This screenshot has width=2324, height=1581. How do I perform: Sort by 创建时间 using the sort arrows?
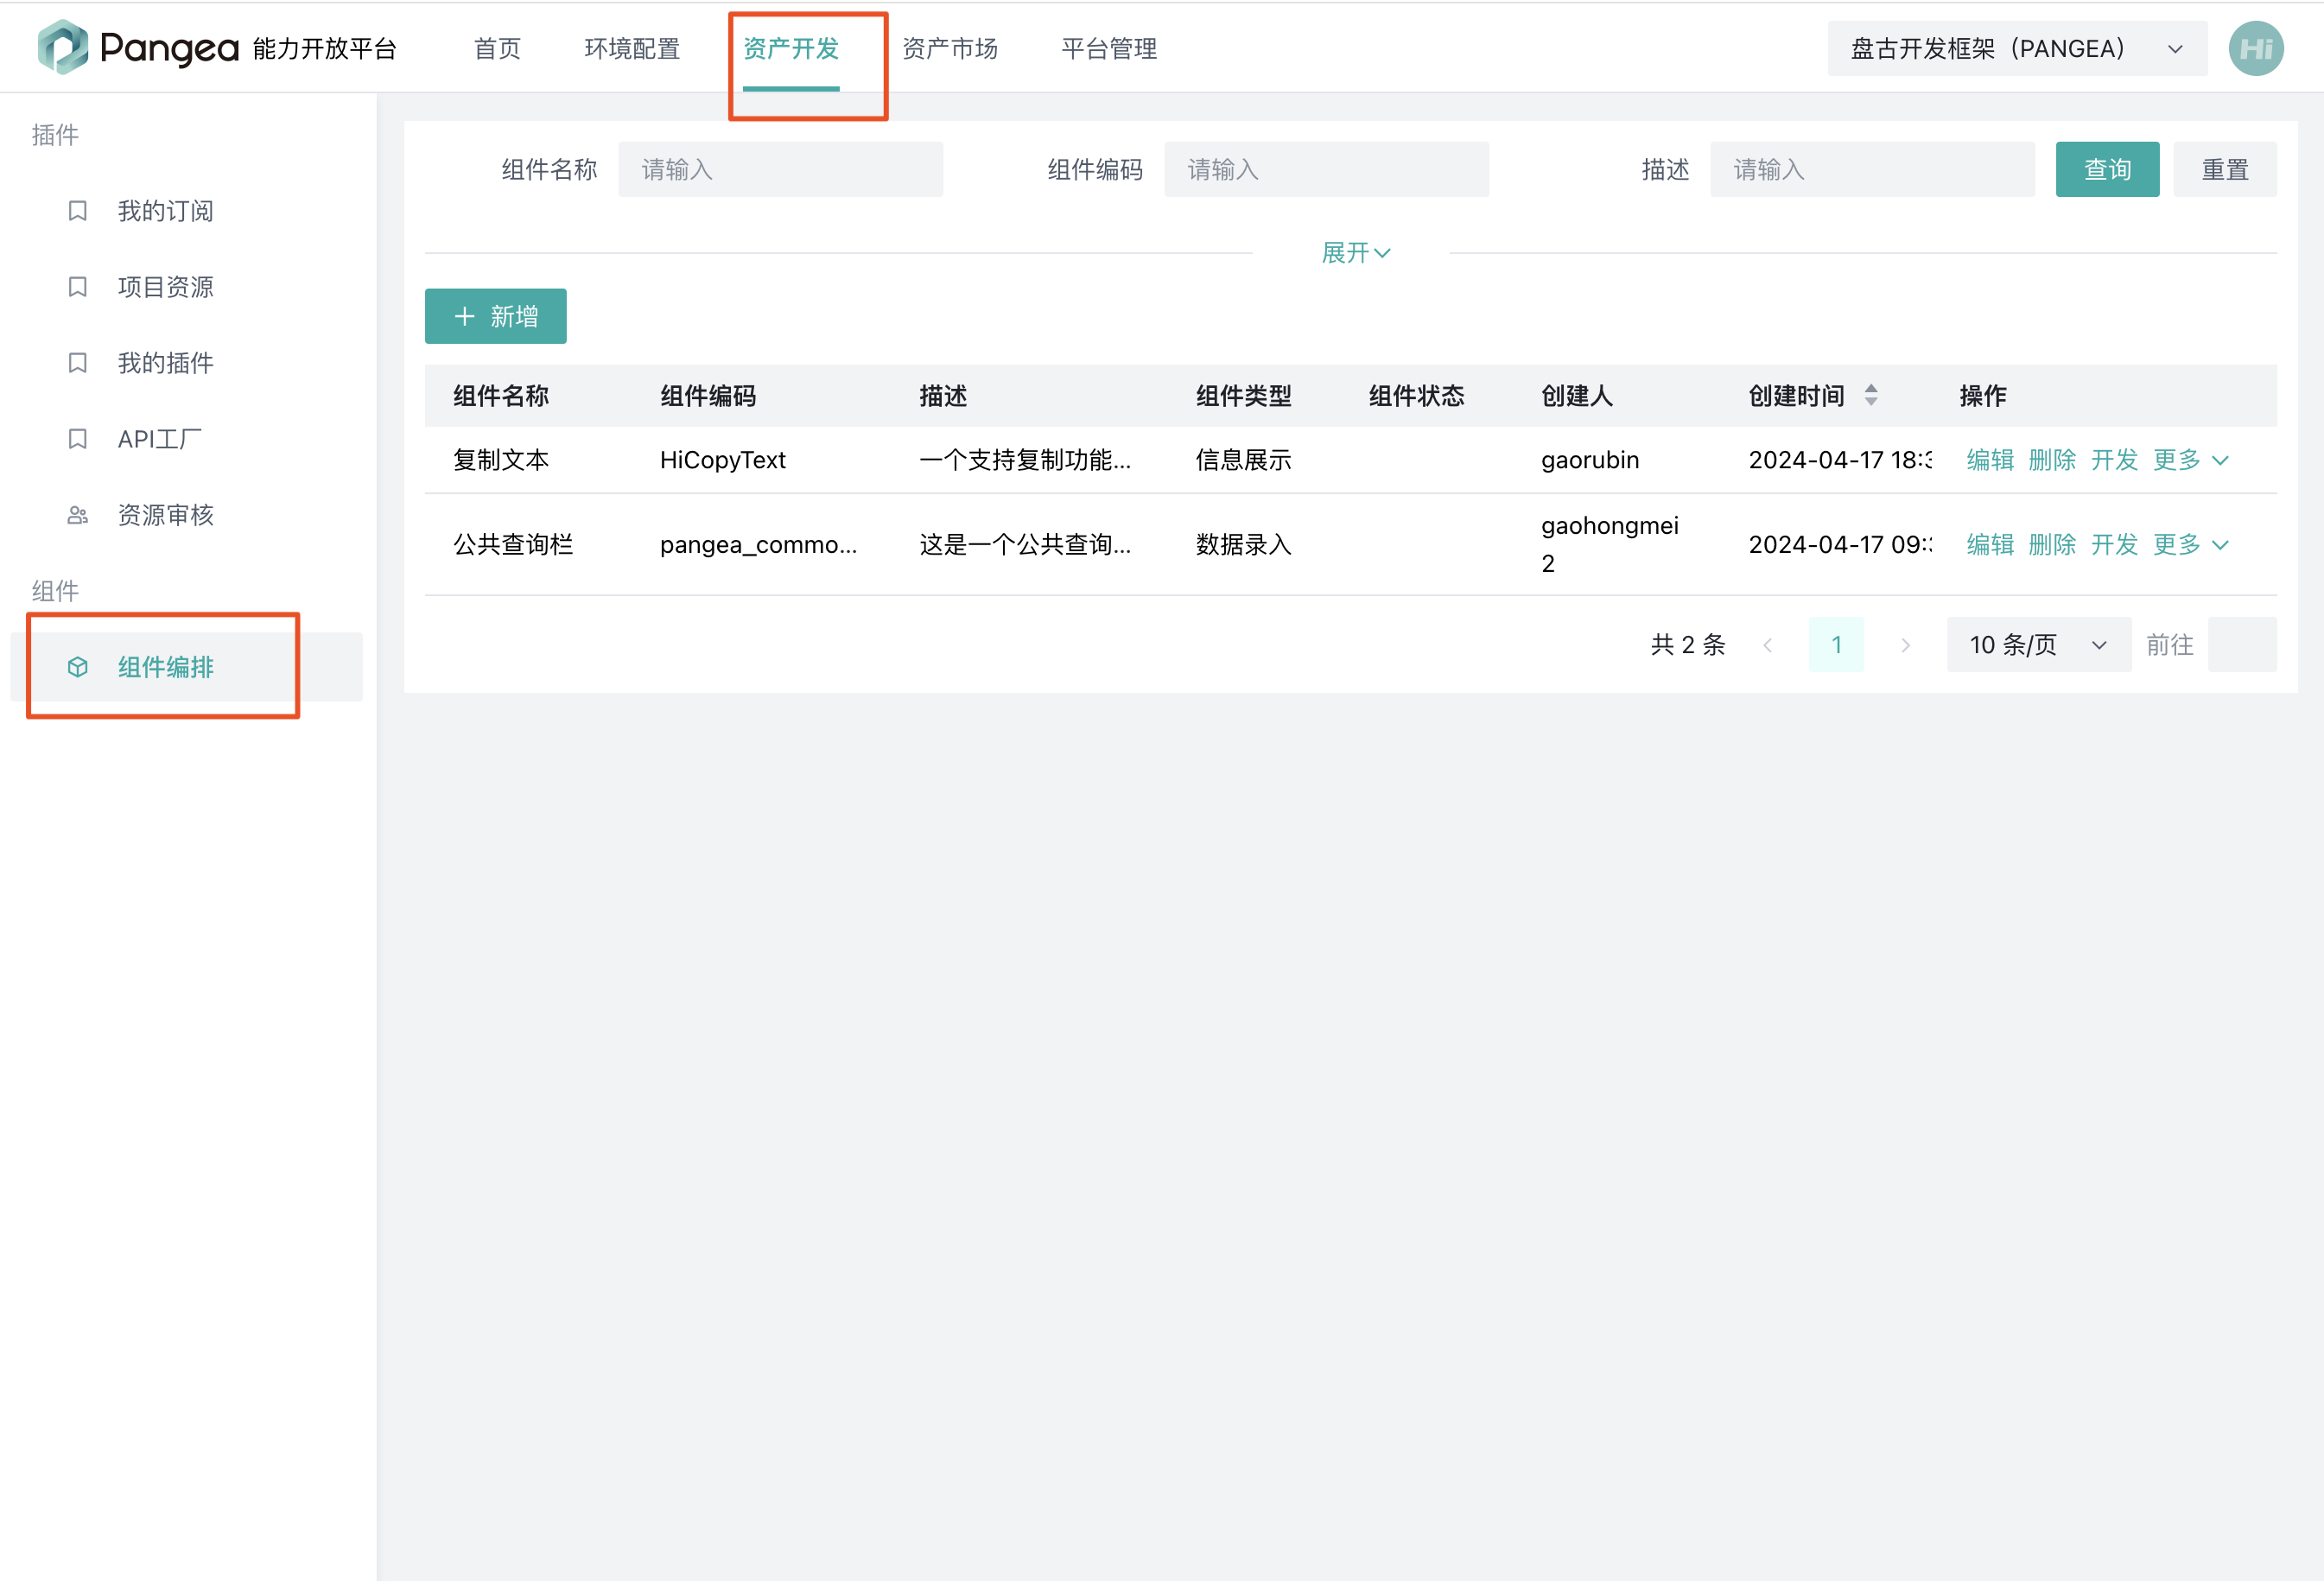1871,395
